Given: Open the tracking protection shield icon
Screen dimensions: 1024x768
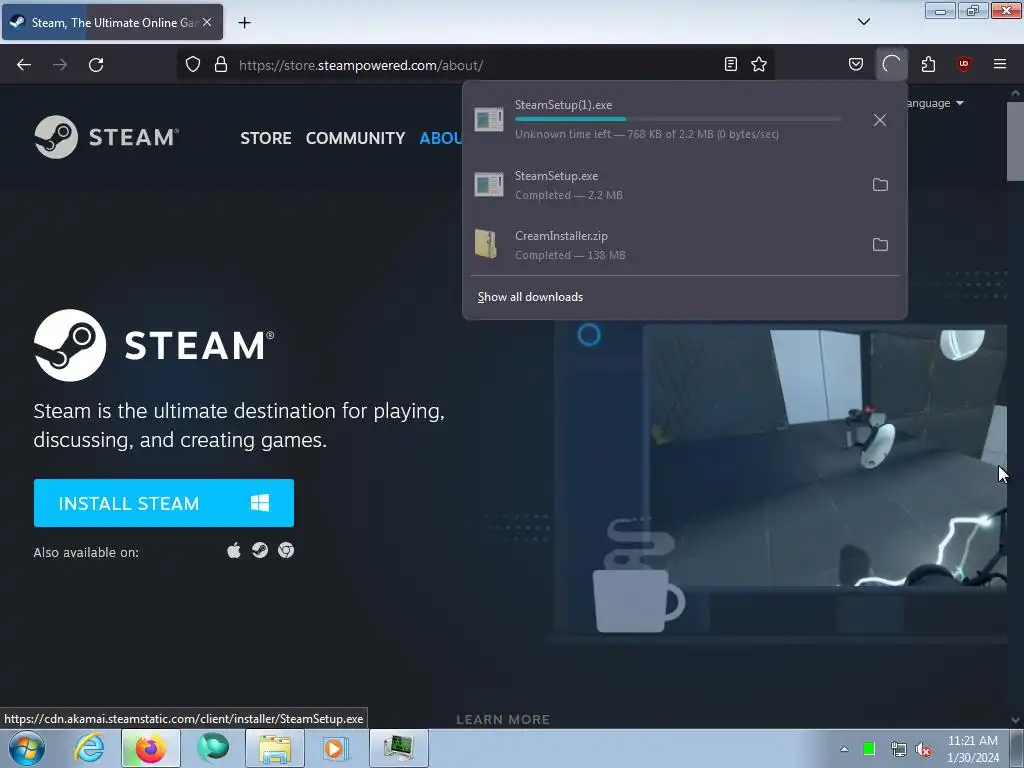Looking at the screenshot, I should tap(193, 64).
